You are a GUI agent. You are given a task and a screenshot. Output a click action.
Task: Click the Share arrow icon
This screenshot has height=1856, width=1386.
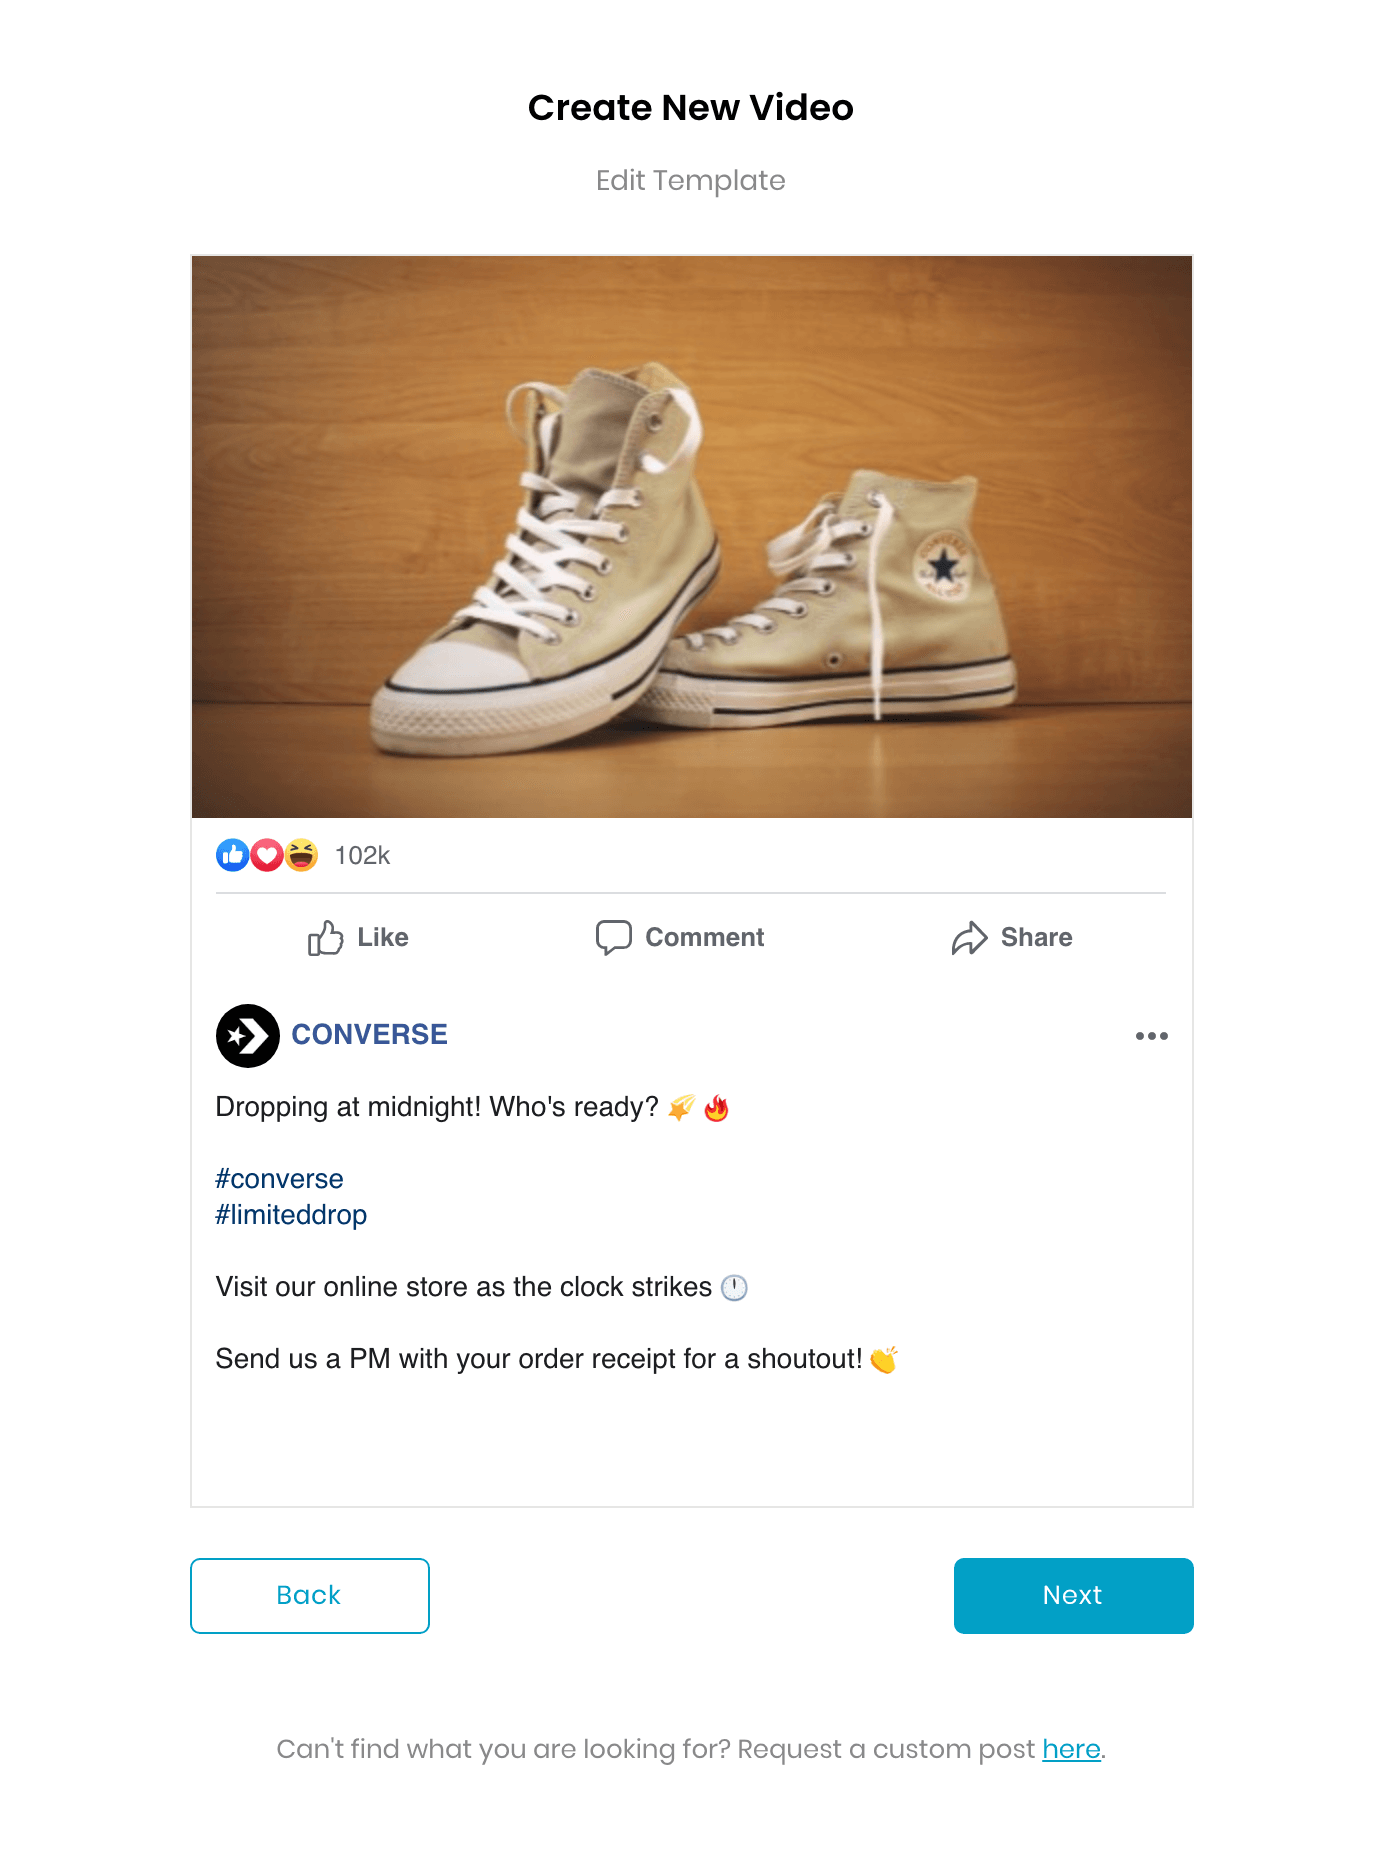pos(968,937)
